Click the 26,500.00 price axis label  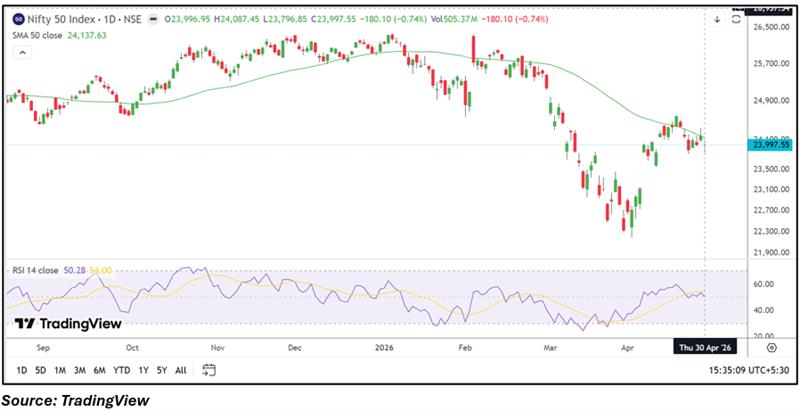(771, 28)
